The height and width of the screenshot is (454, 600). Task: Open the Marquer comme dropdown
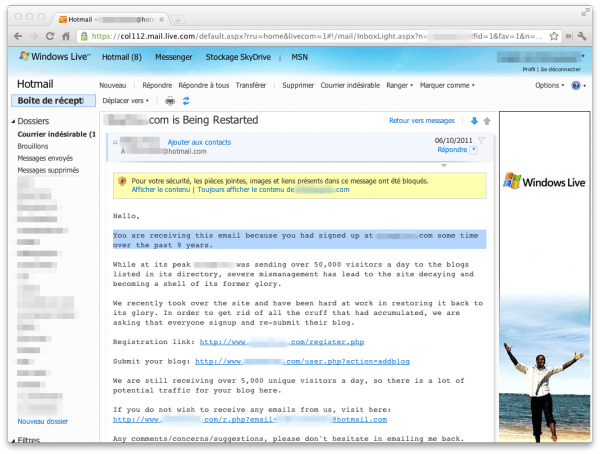447,86
